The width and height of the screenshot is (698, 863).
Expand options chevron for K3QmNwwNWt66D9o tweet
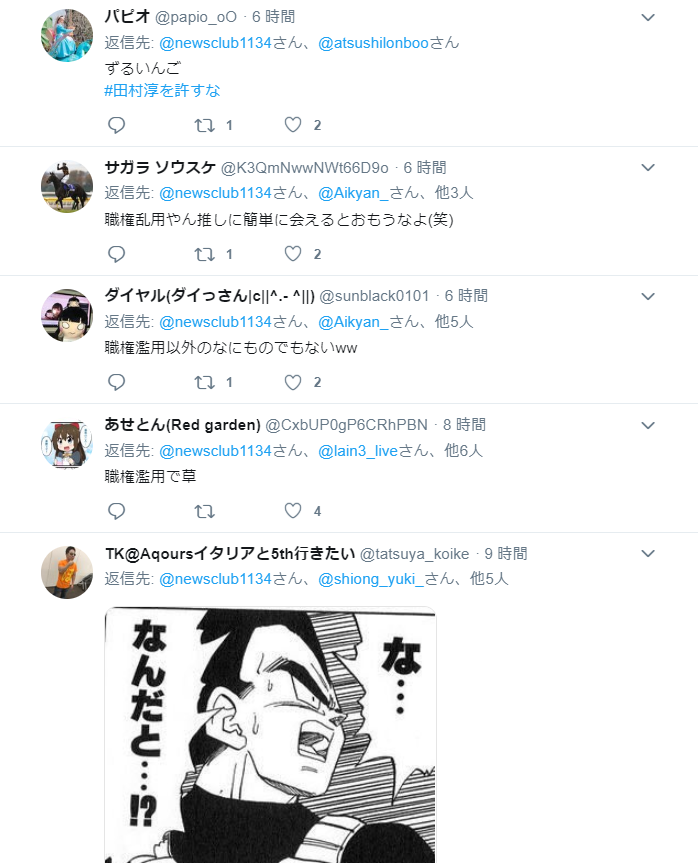(648, 167)
